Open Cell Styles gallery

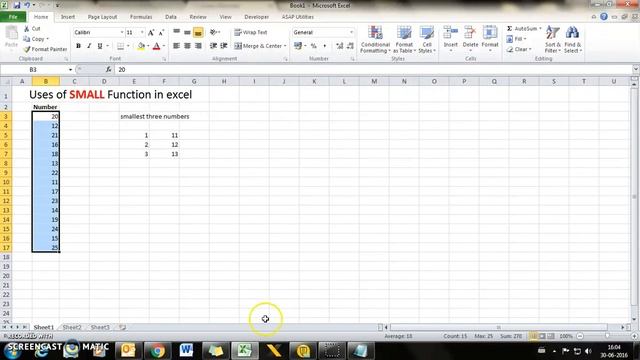click(x=427, y=39)
